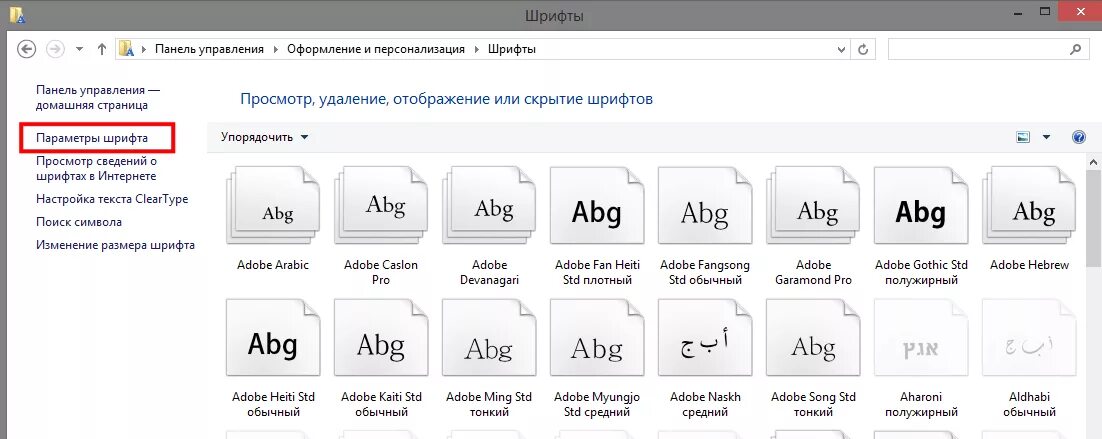Select the Adobe Devanagari font icon
This screenshot has width=1102, height=439.
[489, 206]
